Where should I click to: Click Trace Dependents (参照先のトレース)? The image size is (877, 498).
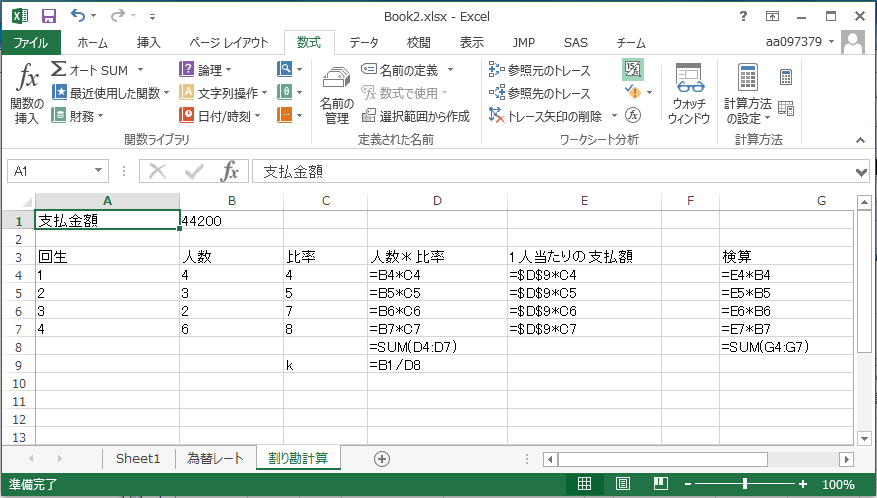[x=540, y=93]
